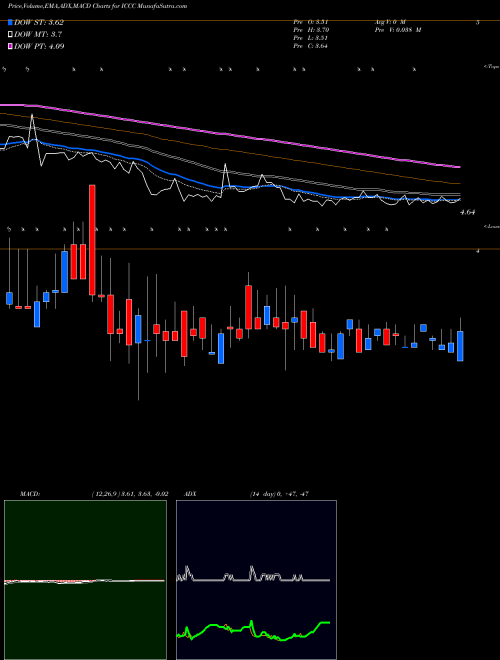Click the 'Pre L: 3.51' low value
Image resolution: width=500 pixels, height=660 pixels.
[311, 38]
